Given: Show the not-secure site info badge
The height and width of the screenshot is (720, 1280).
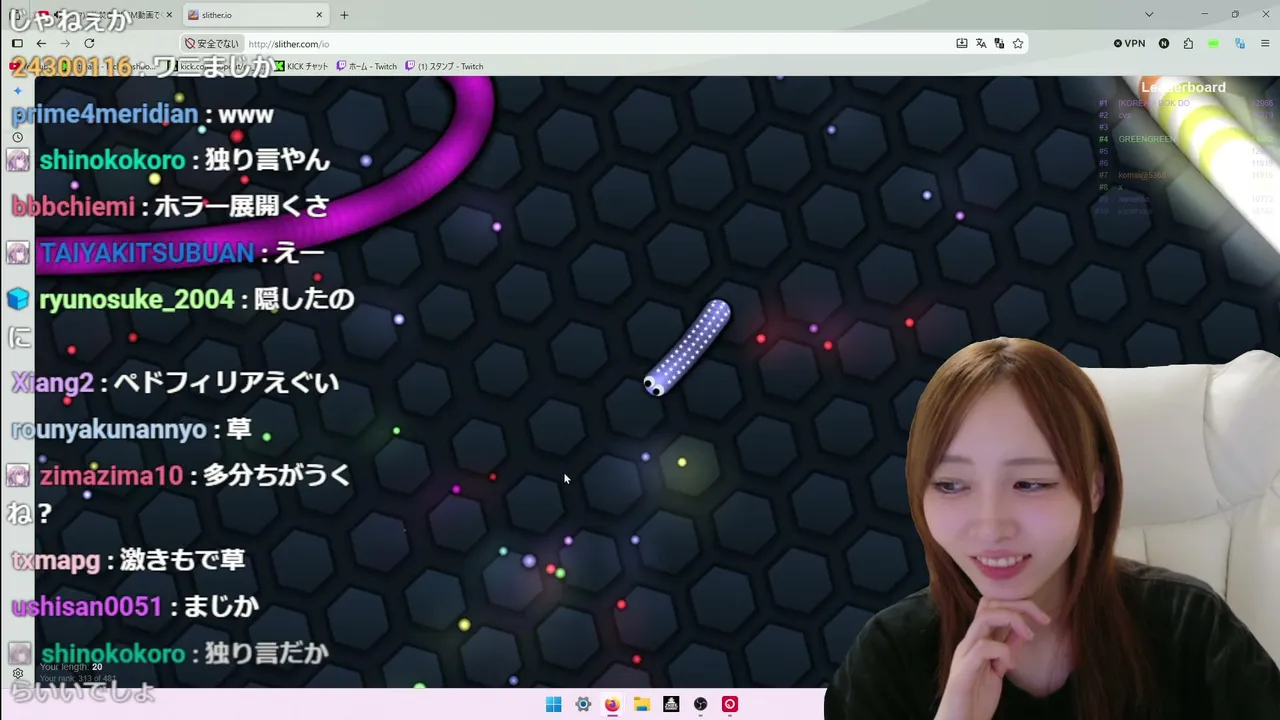Looking at the screenshot, I should (212, 44).
